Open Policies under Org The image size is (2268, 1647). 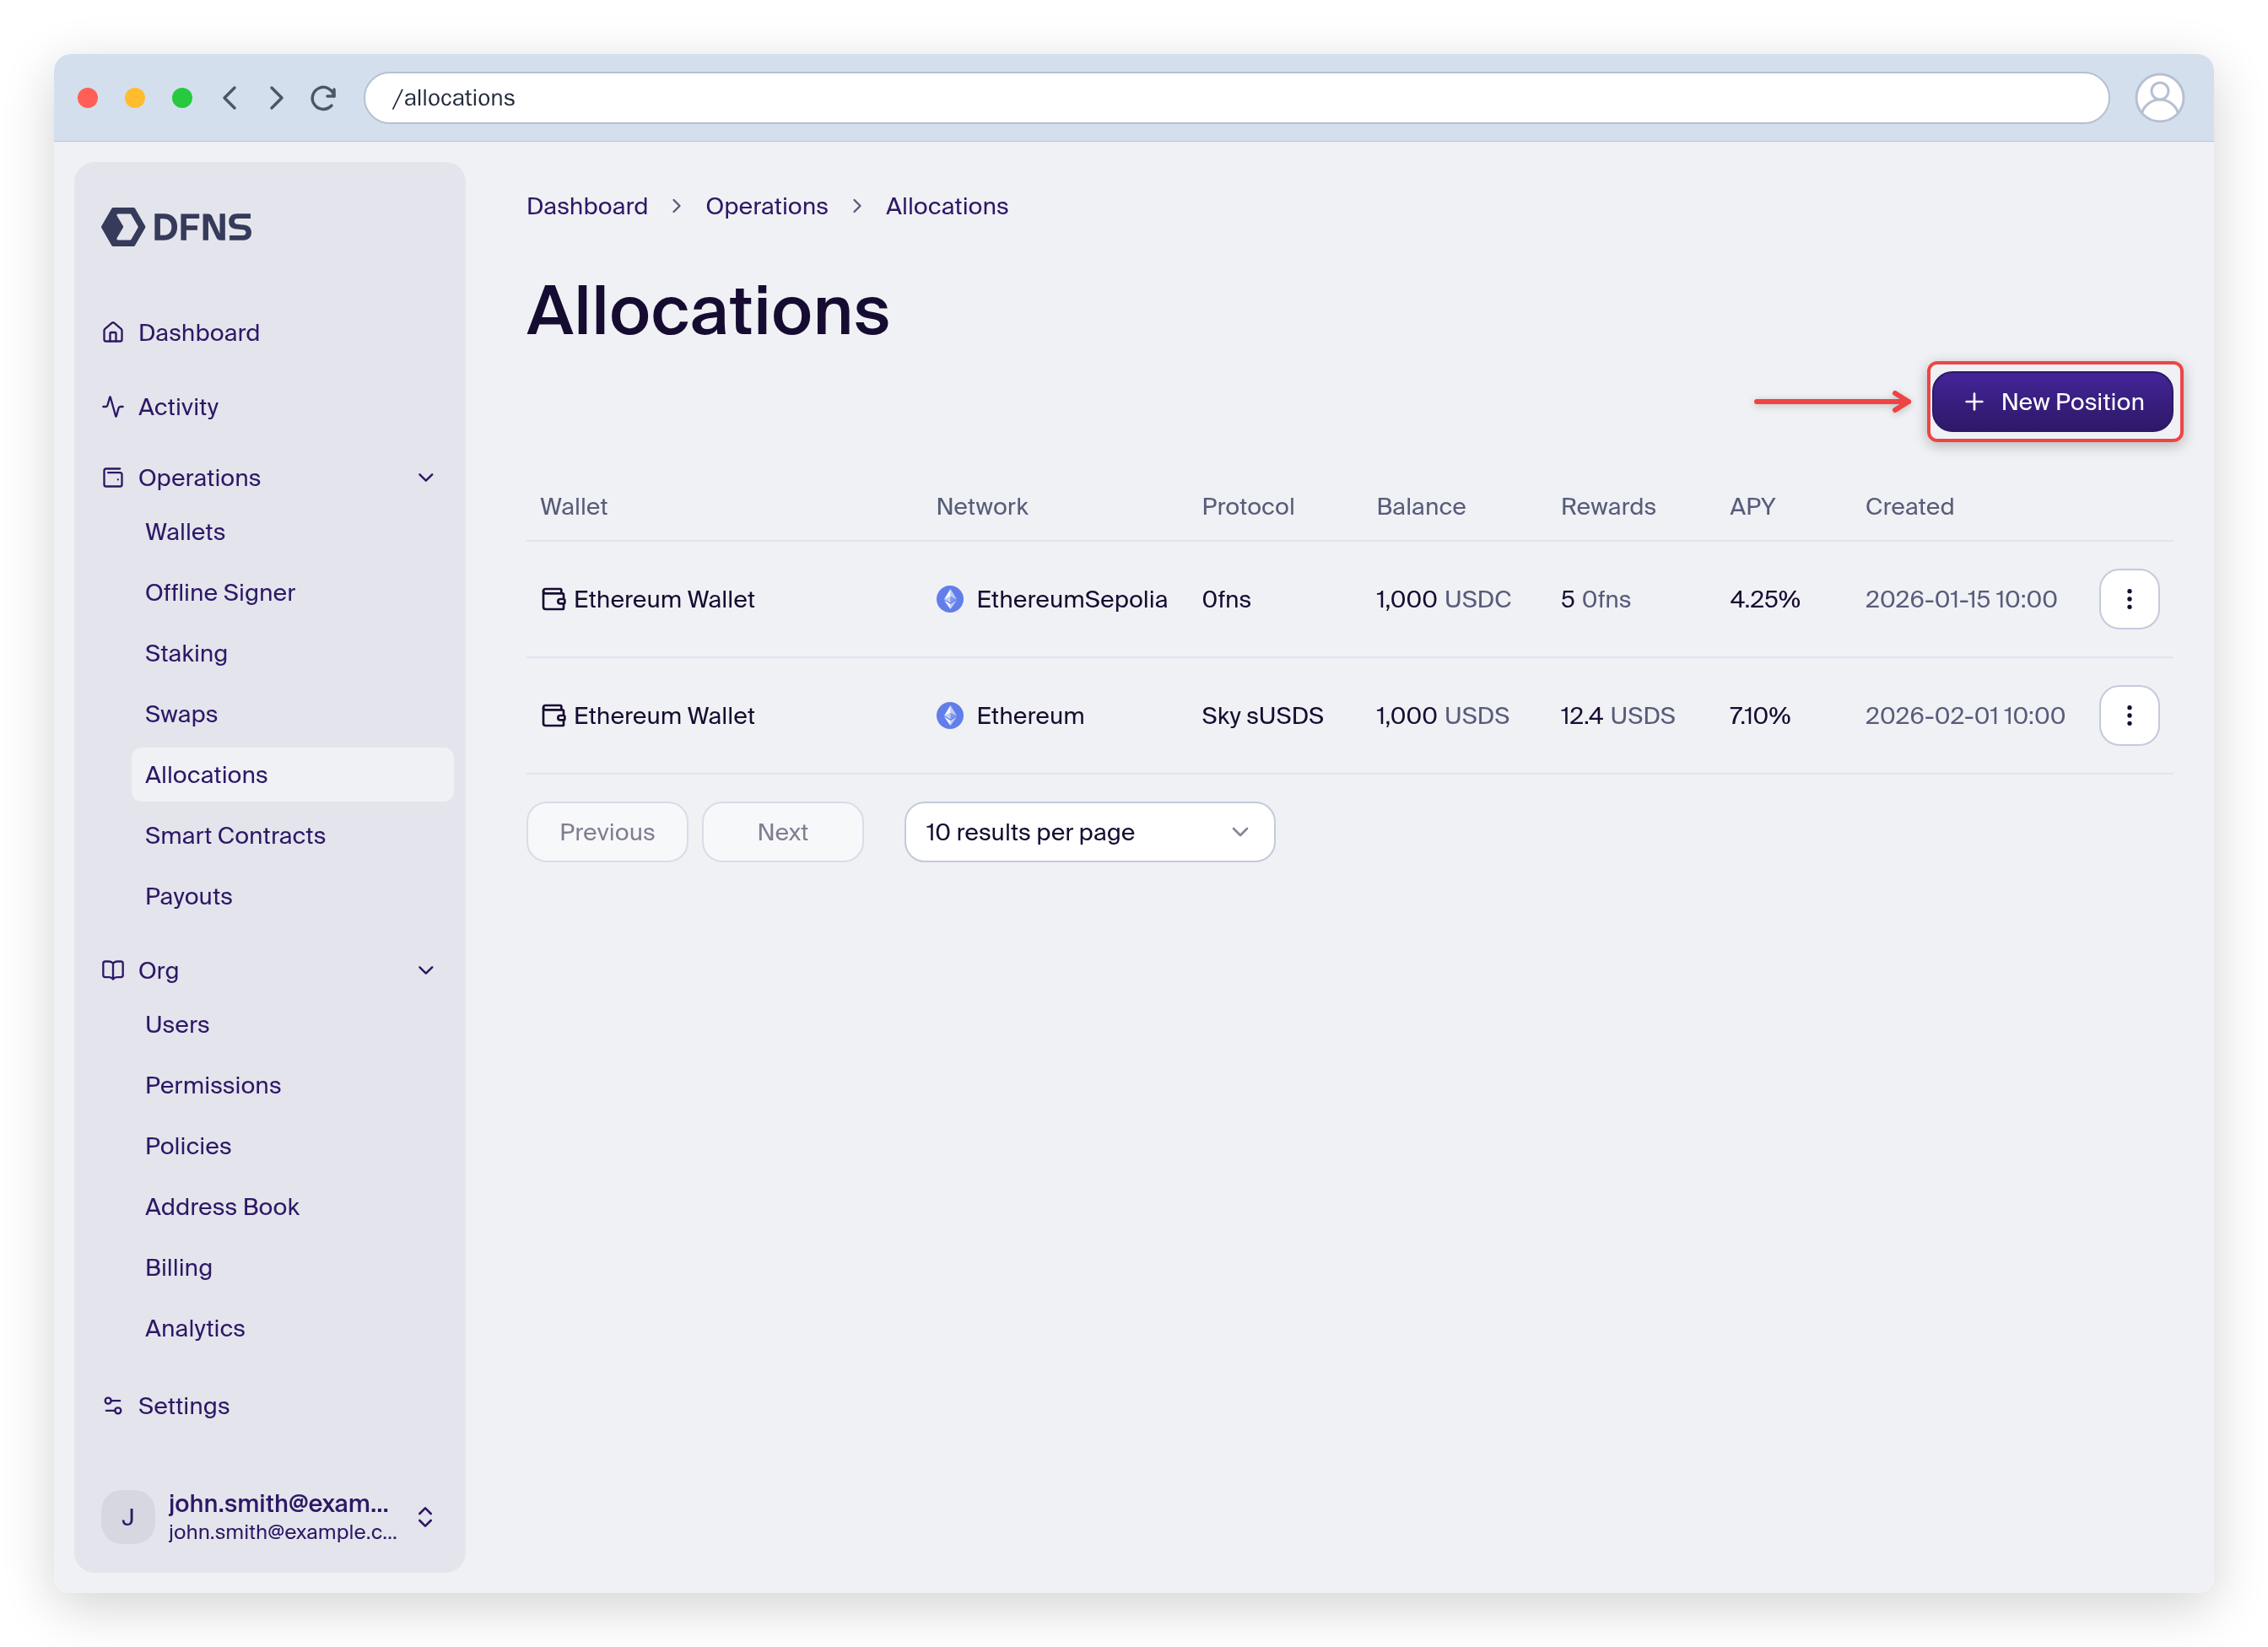188,1146
